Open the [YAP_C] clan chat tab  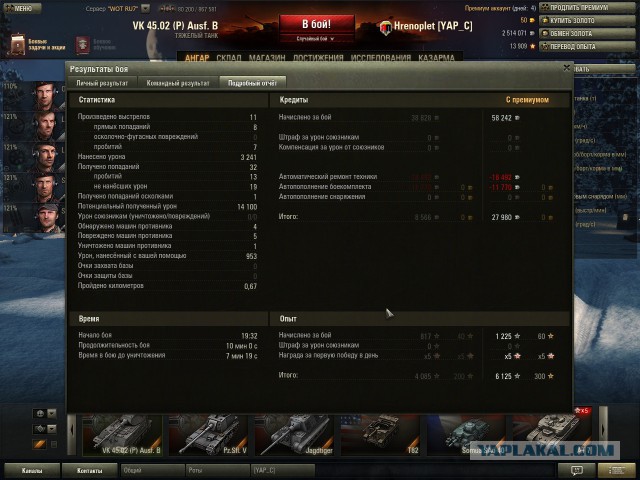283,471
